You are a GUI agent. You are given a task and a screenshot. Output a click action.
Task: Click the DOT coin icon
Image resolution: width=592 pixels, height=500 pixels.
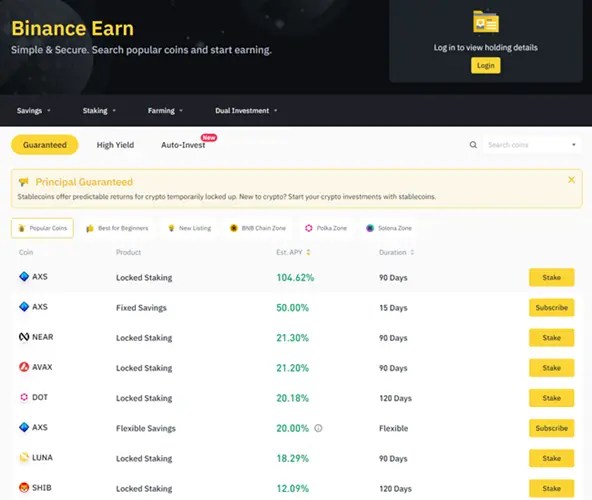pyautogui.click(x=24, y=397)
